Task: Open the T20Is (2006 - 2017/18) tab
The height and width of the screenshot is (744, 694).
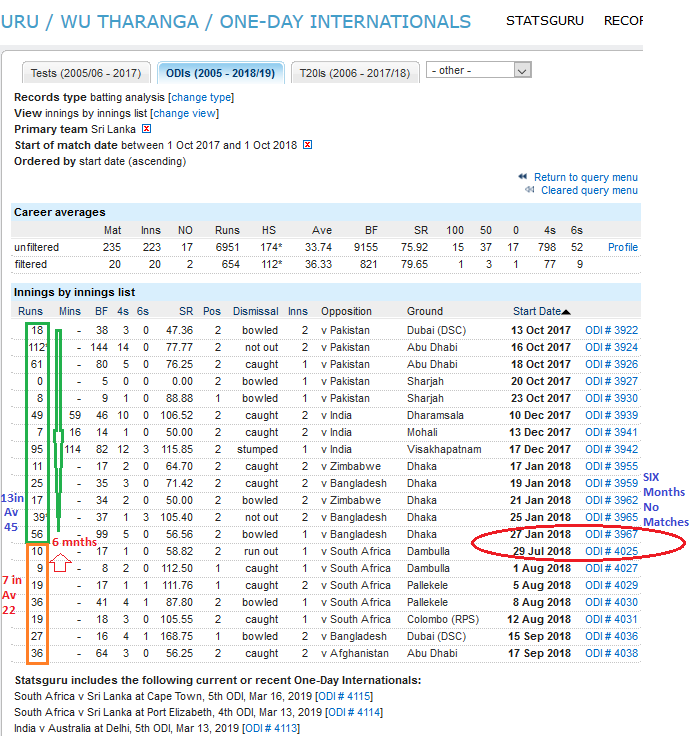Action: click(x=355, y=73)
